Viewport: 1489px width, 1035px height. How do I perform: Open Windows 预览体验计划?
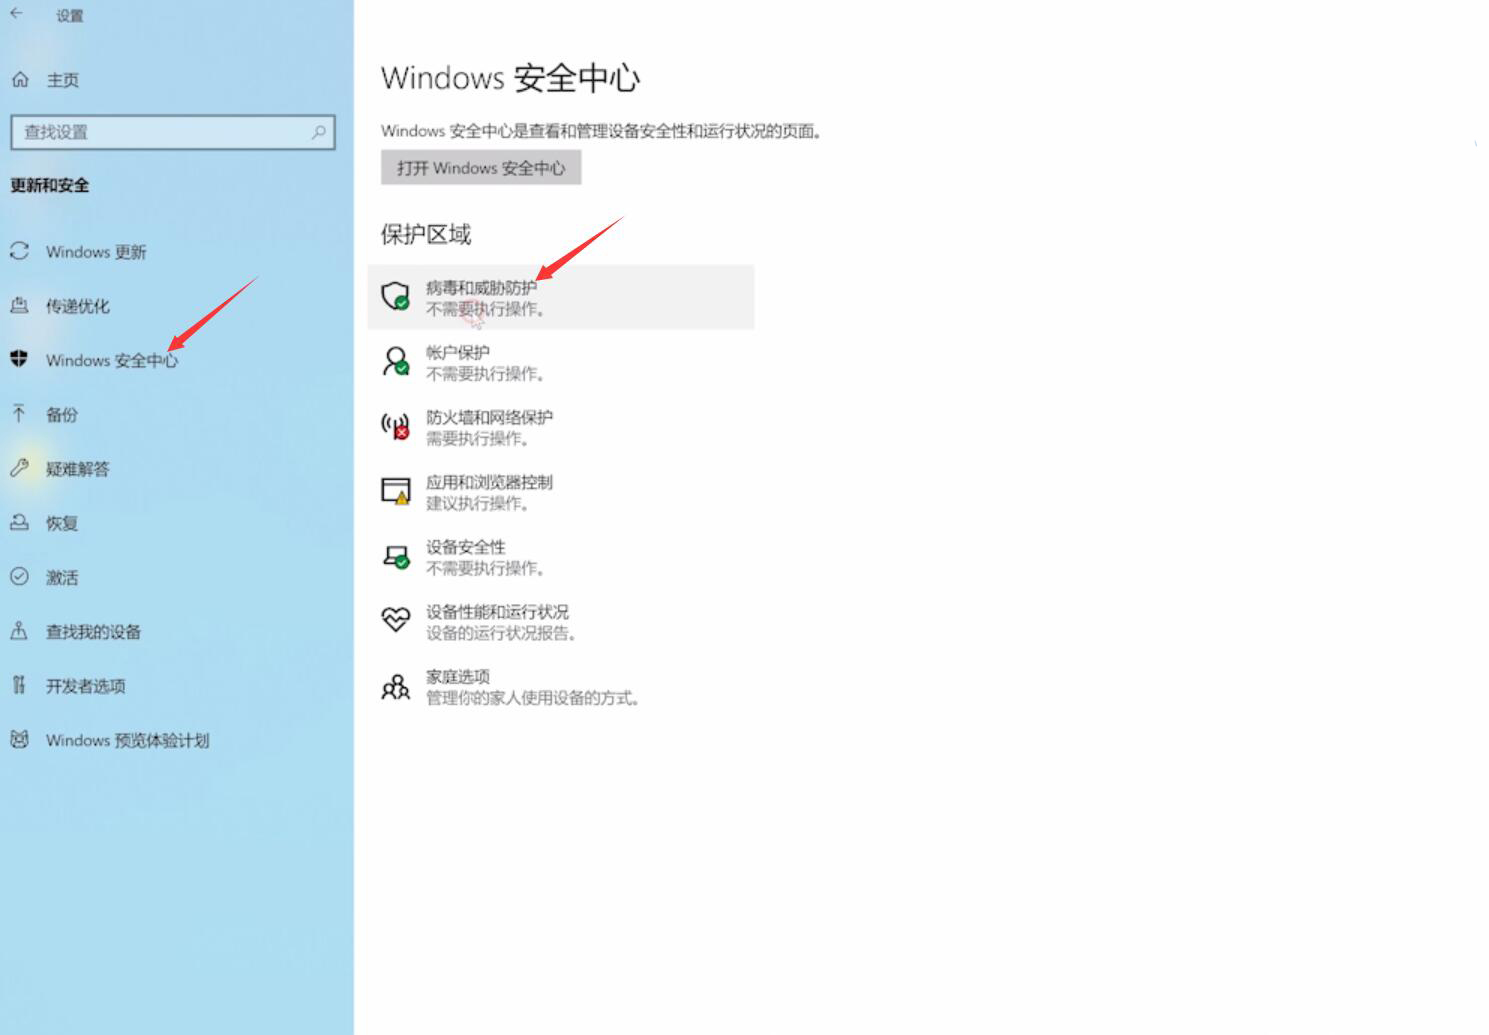click(128, 740)
